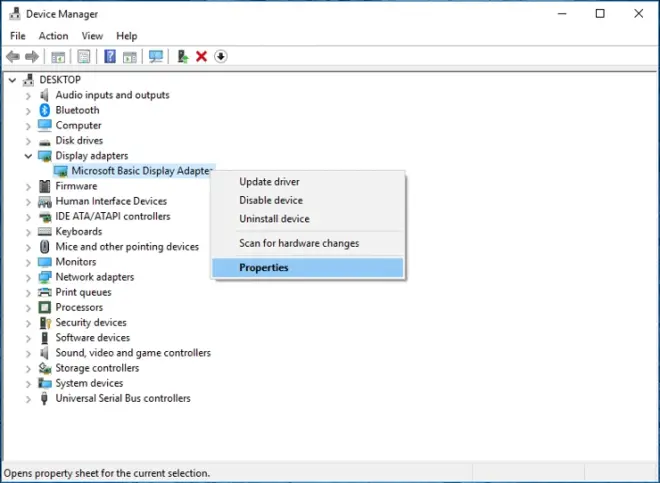Expand the Network adapters category
The height and width of the screenshot is (483, 660).
click(28, 278)
